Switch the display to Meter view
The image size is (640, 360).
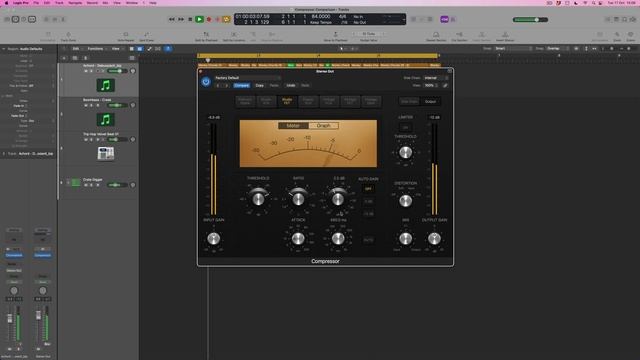point(293,126)
